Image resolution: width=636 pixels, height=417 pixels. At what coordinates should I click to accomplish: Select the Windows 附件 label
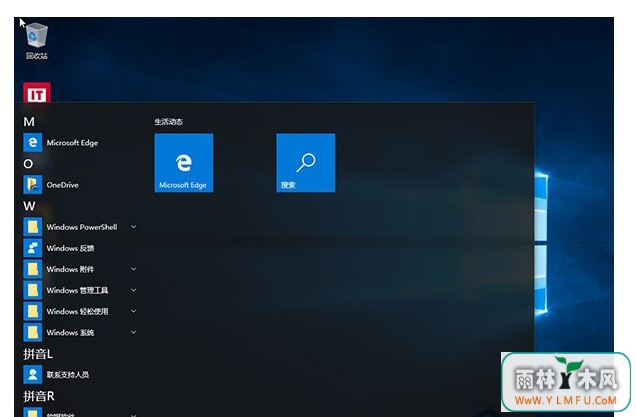tap(70, 269)
